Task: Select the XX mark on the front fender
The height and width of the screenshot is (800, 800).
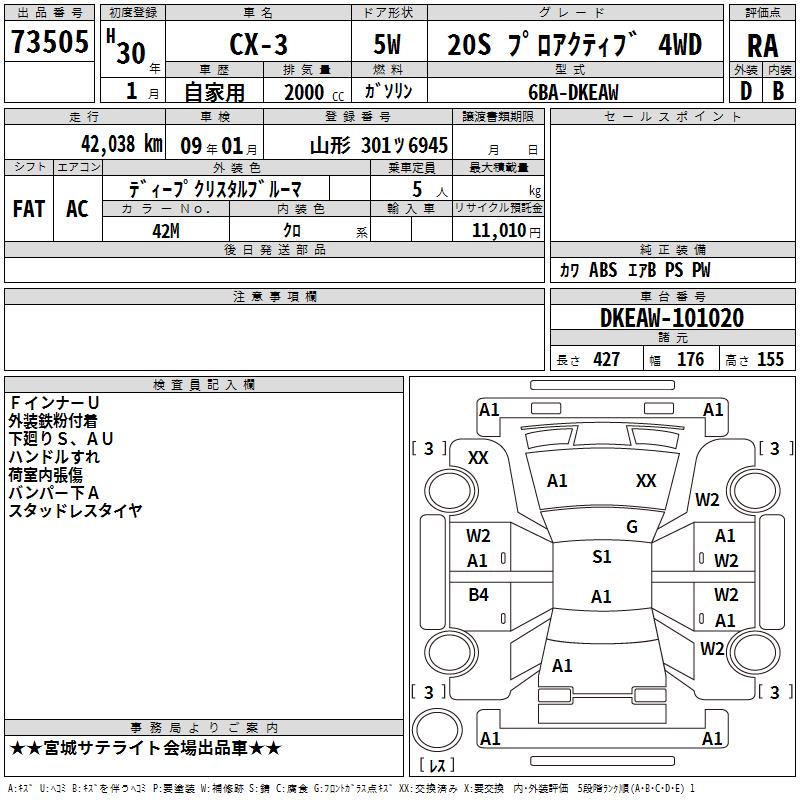Action: coord(478,458)
